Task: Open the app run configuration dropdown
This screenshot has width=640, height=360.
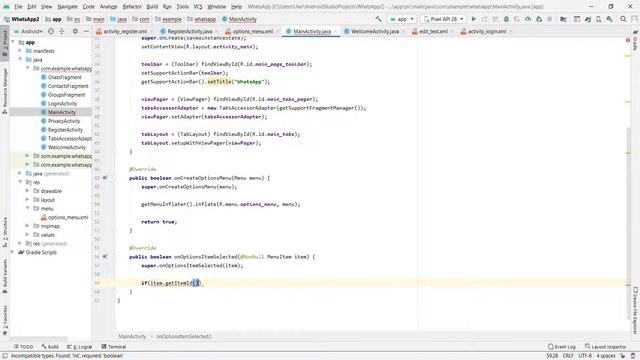Action: 402,19
